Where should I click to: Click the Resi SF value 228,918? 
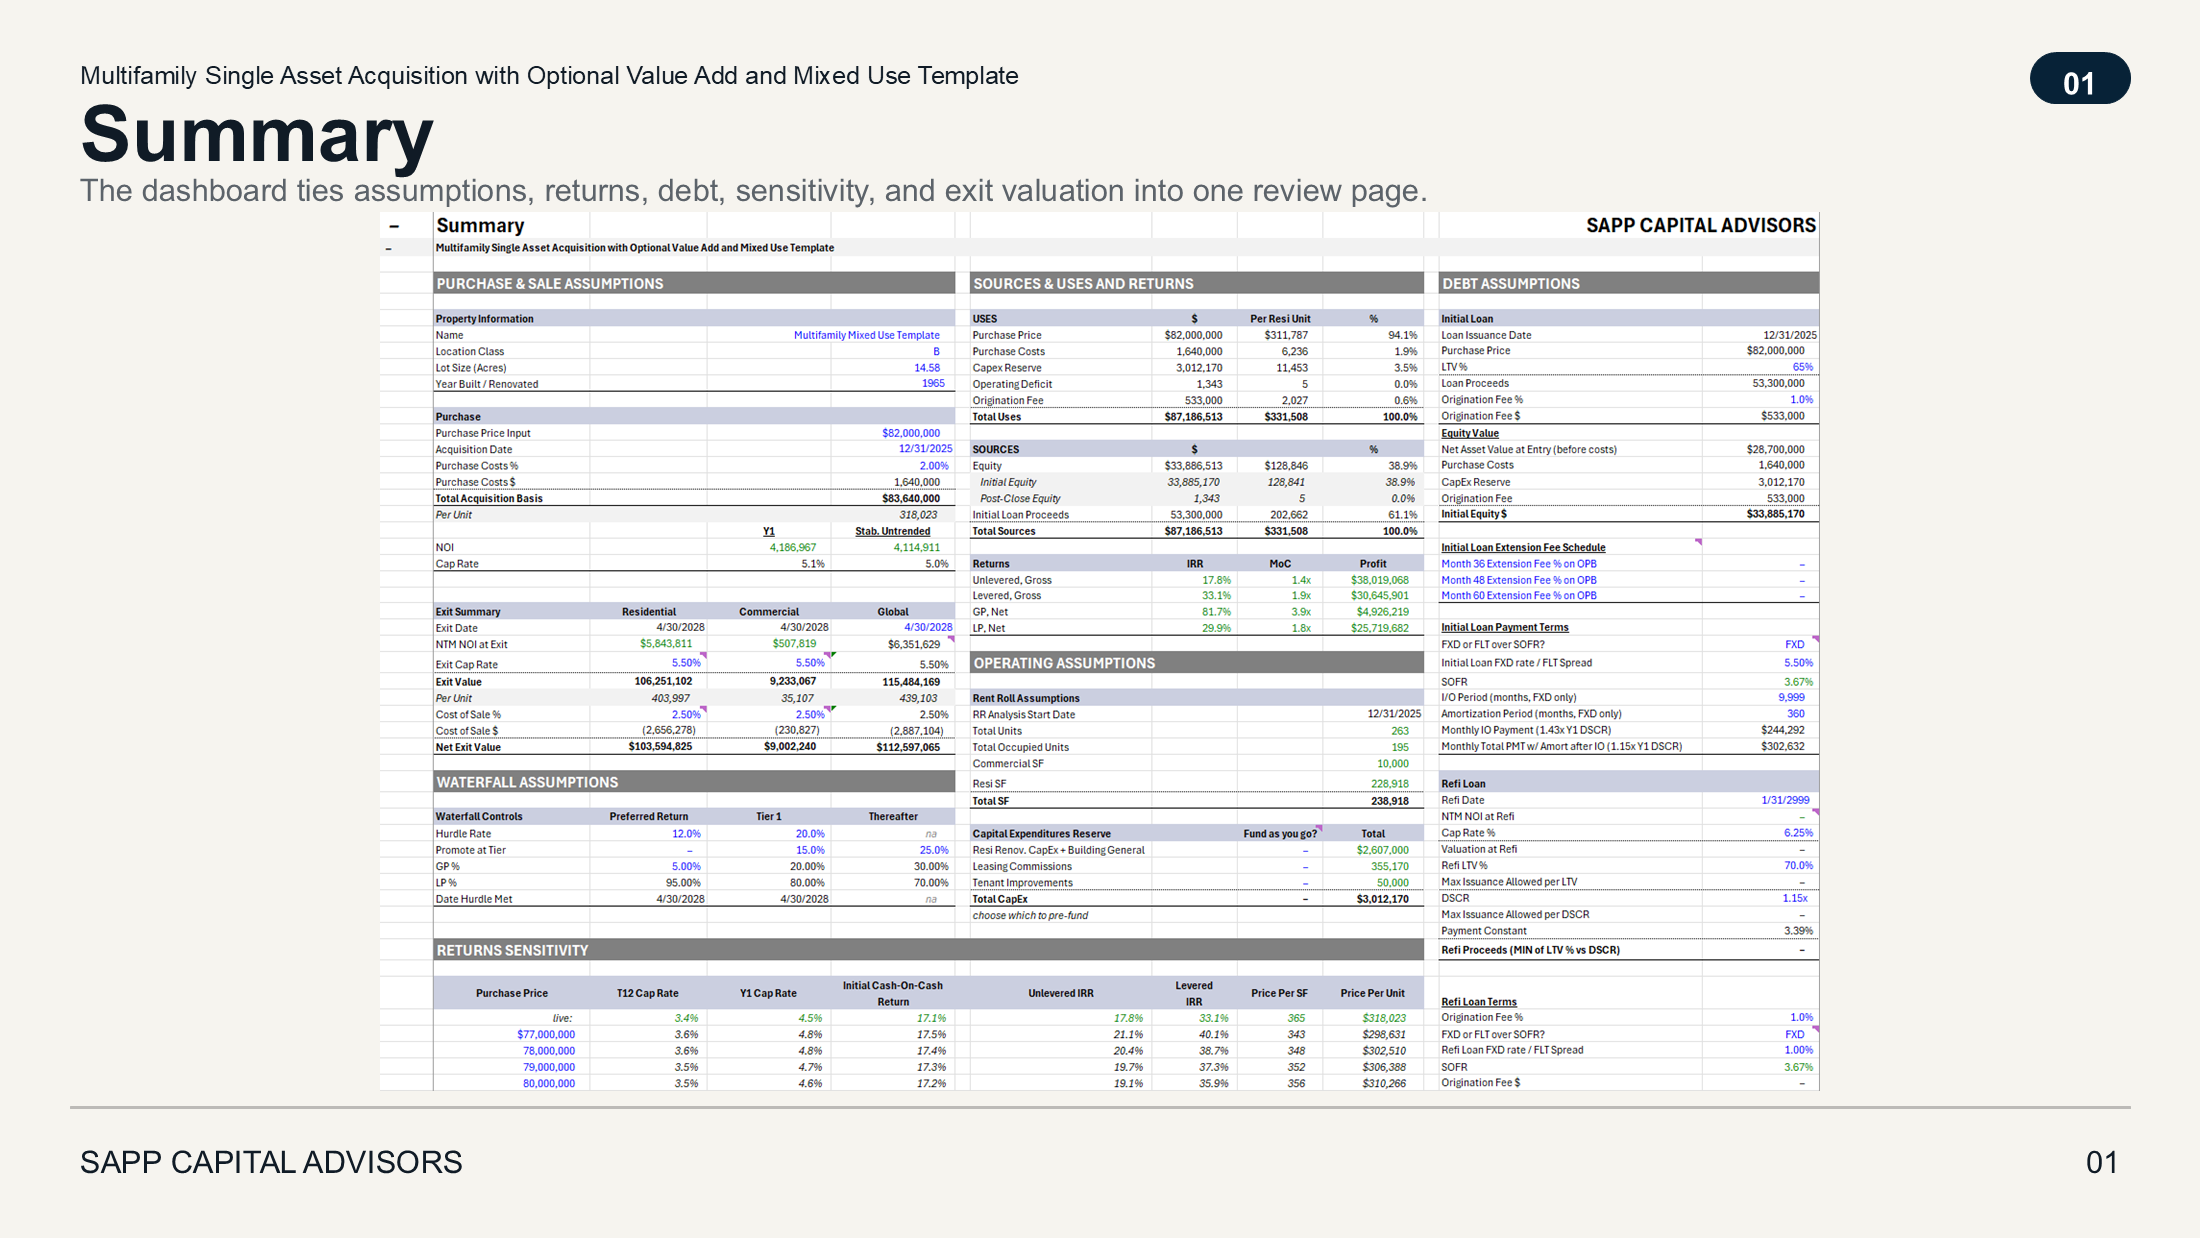(1390, 784)
